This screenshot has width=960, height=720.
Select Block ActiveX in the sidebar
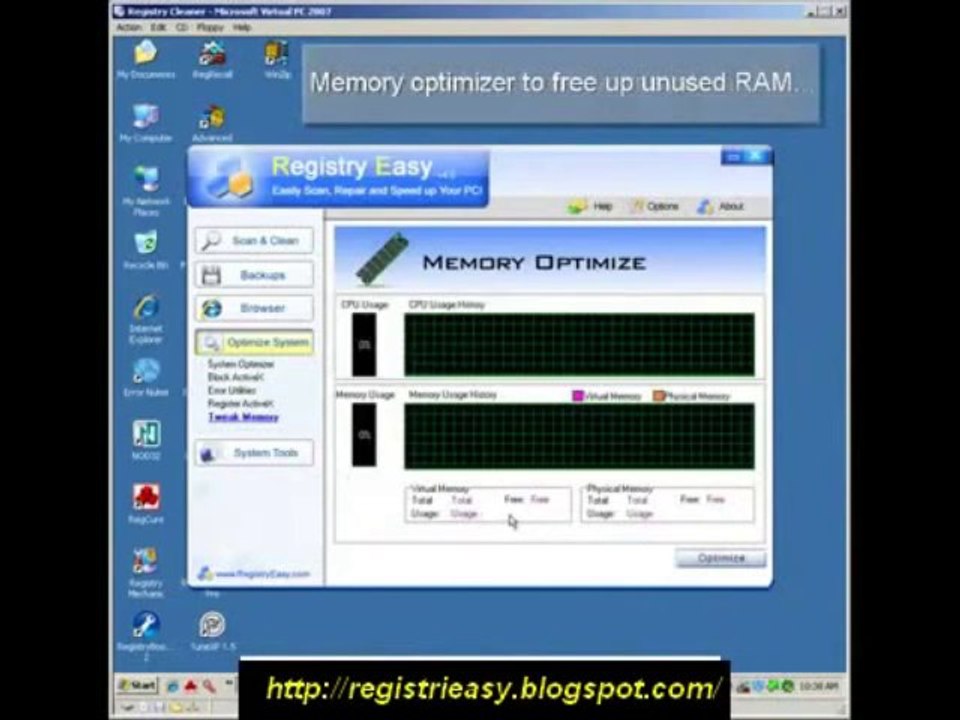(x=235, y=377)
